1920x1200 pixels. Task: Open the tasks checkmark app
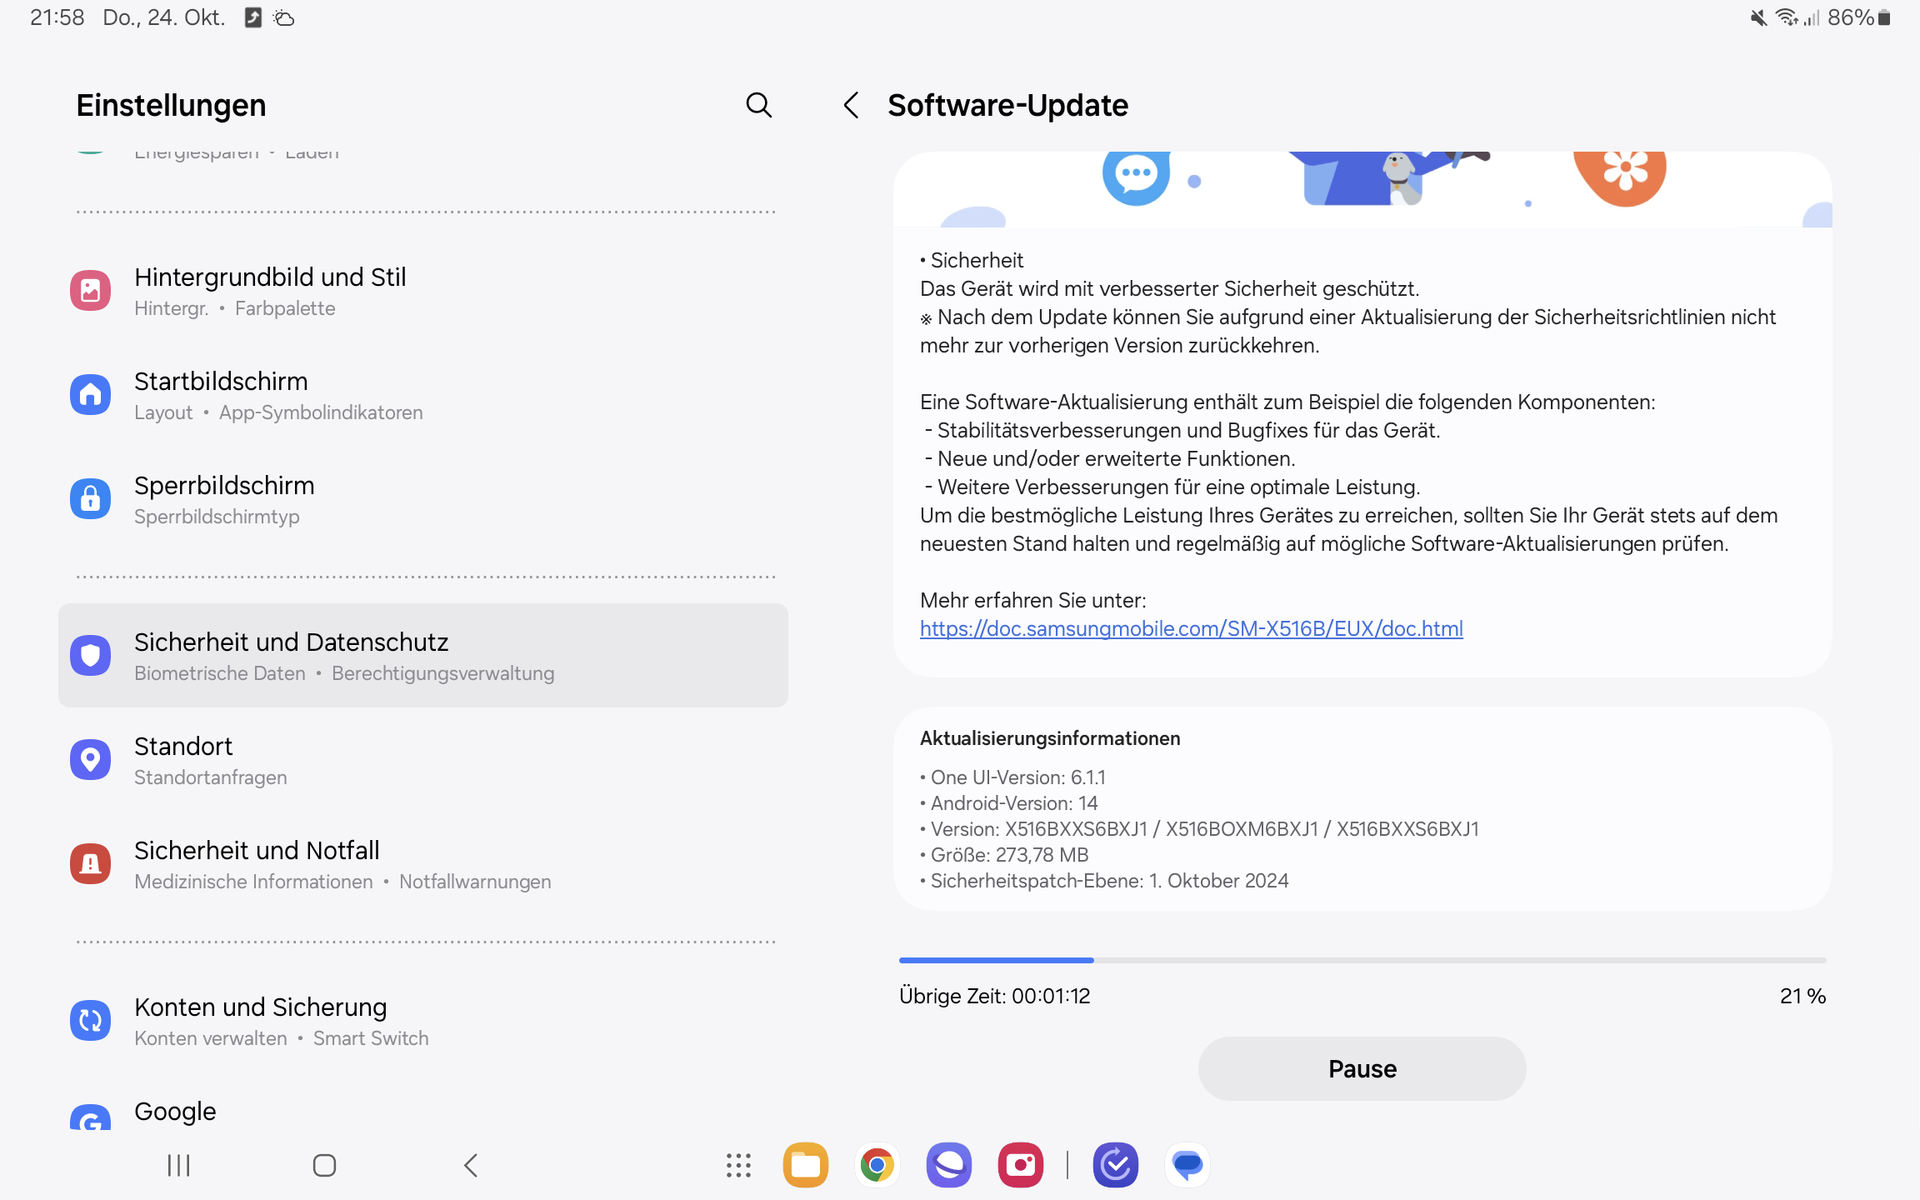[1115, 1165]
